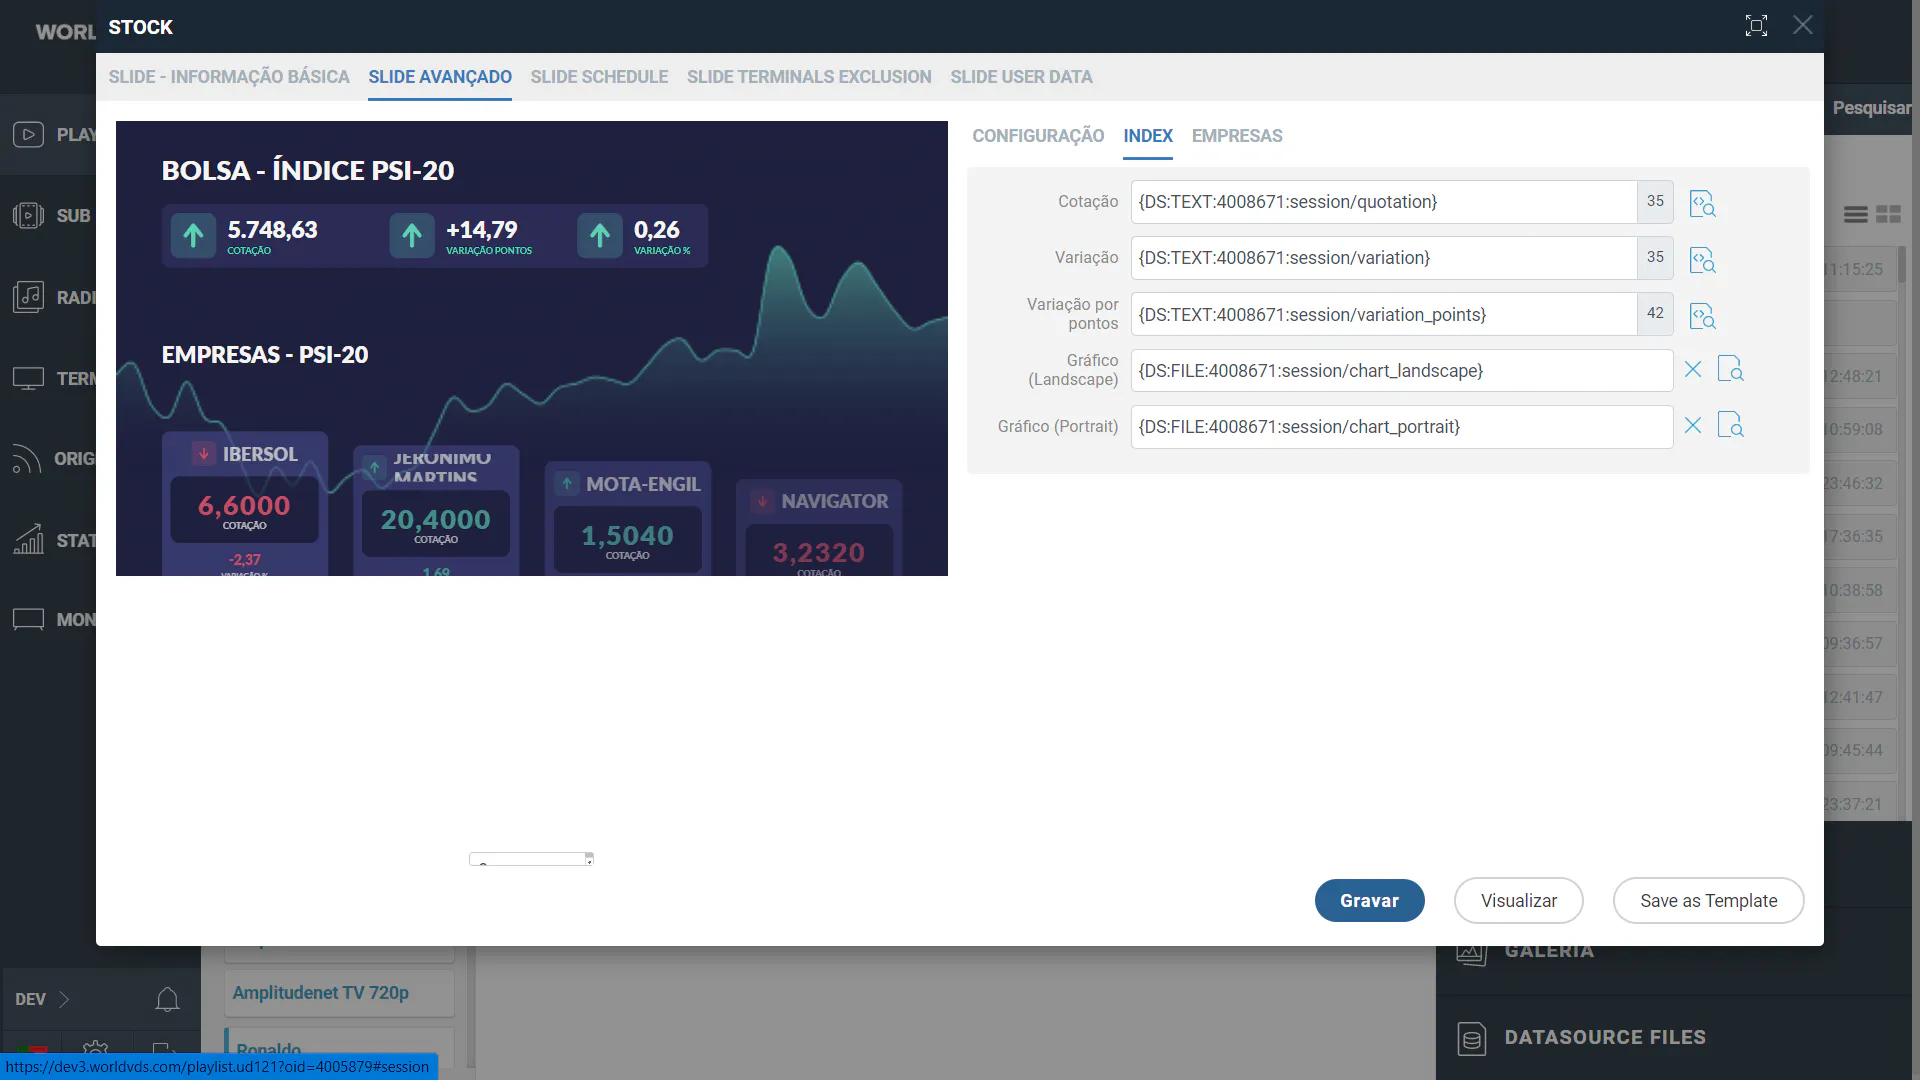Clear the Gráfico (Portrait) file value

(x=1692, y=426)
